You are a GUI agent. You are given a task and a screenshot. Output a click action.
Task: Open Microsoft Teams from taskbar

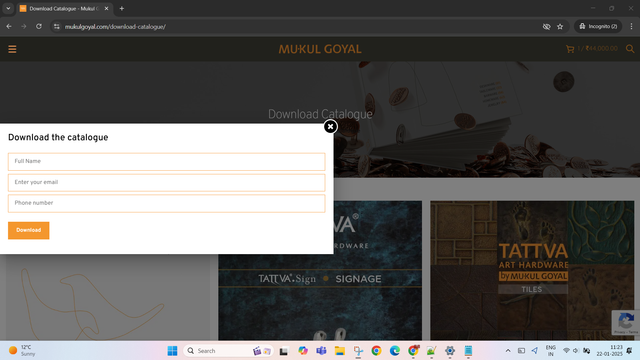(x=321, y=351)
